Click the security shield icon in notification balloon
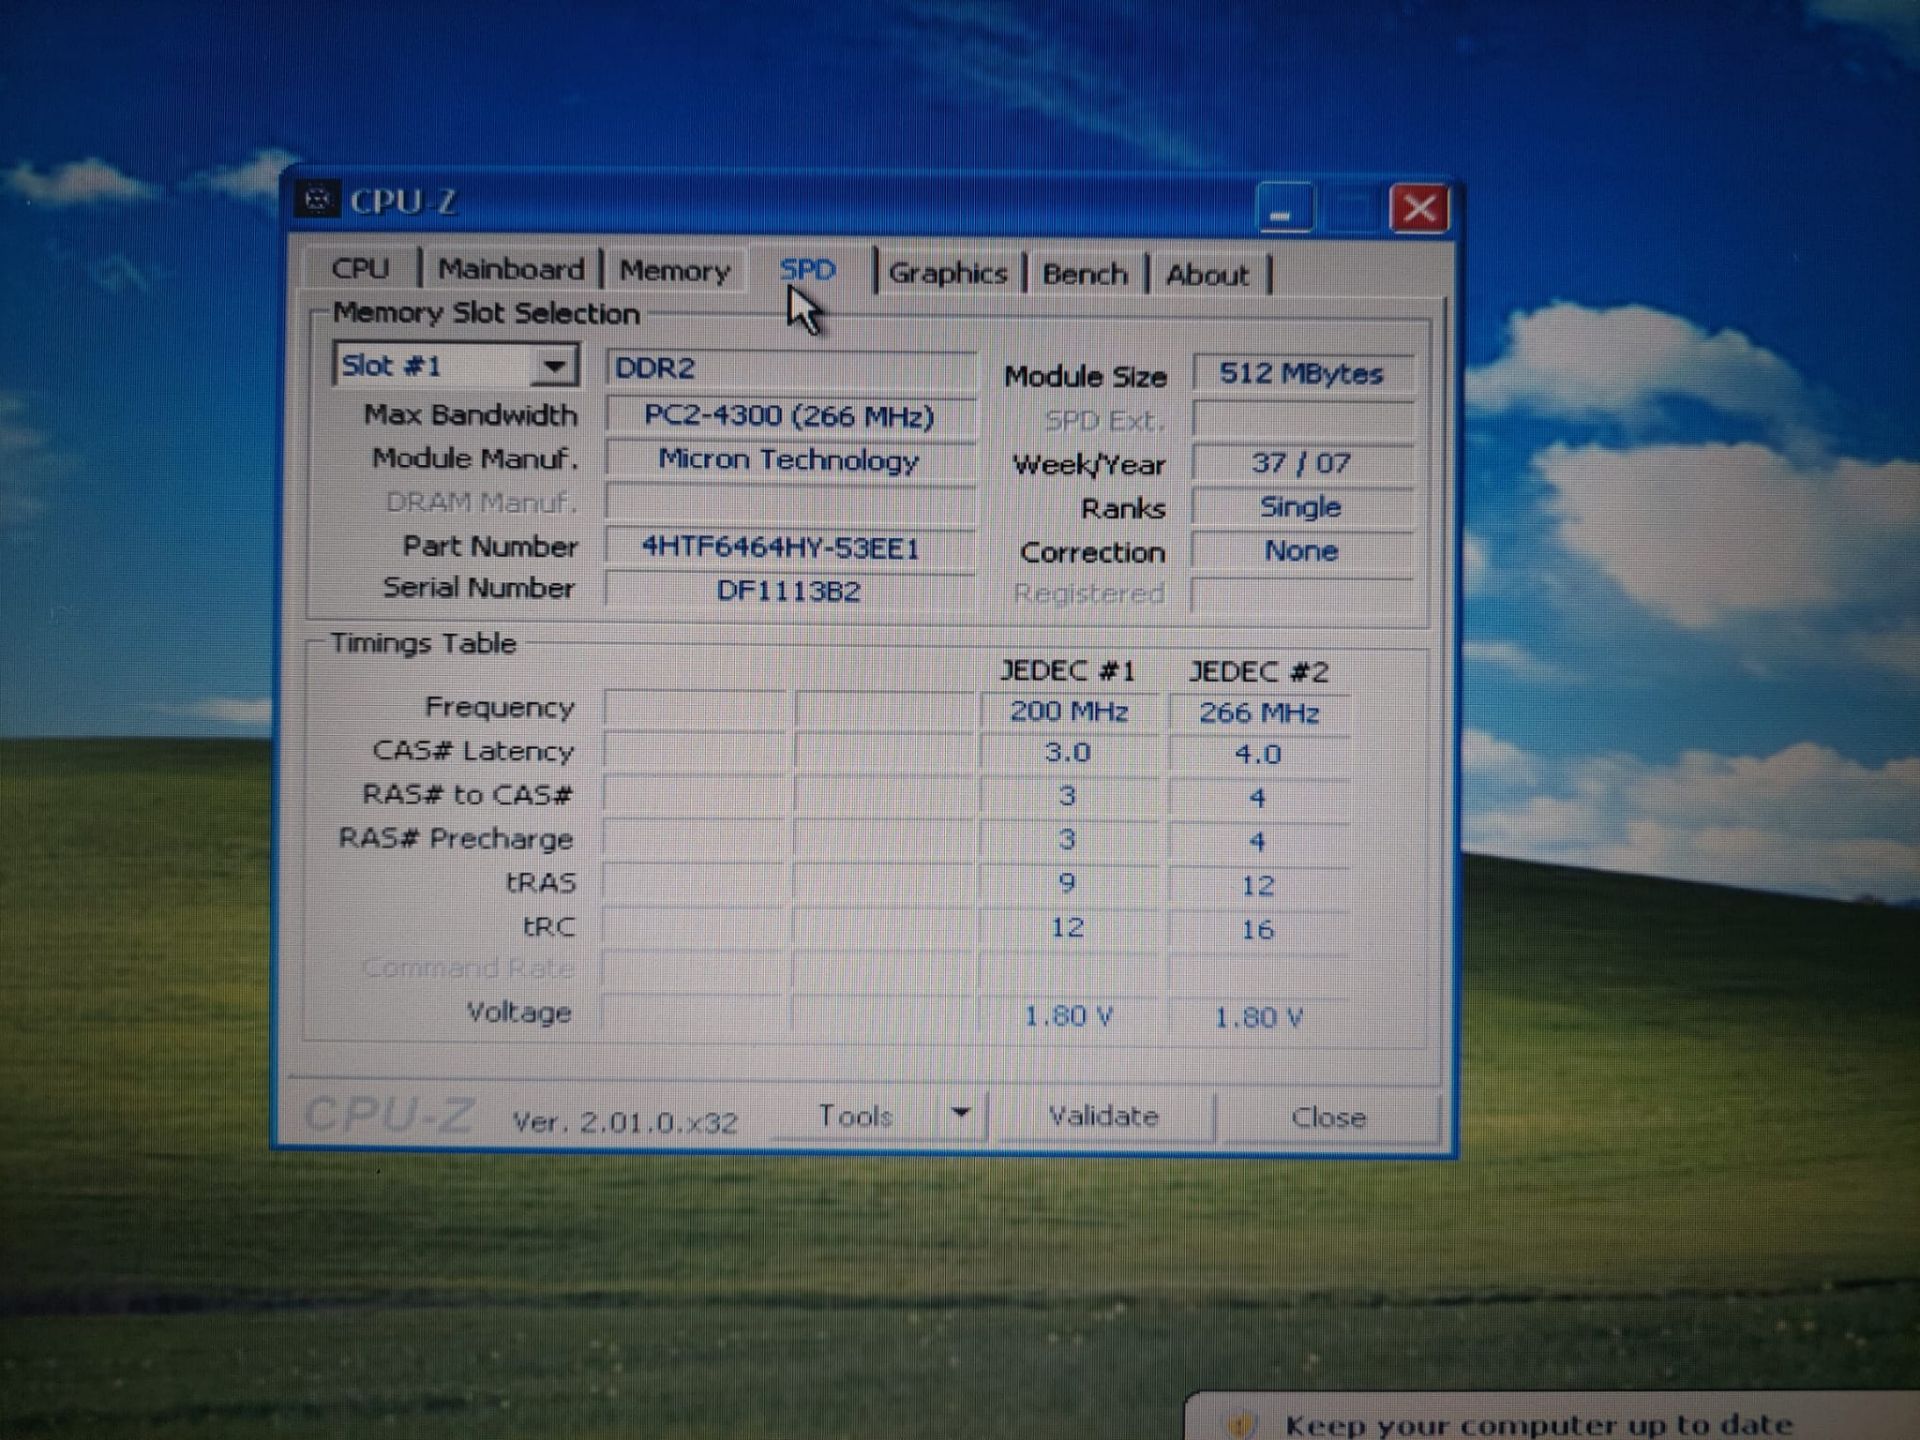Screen dimensions: 1920x1440 1241,1425
